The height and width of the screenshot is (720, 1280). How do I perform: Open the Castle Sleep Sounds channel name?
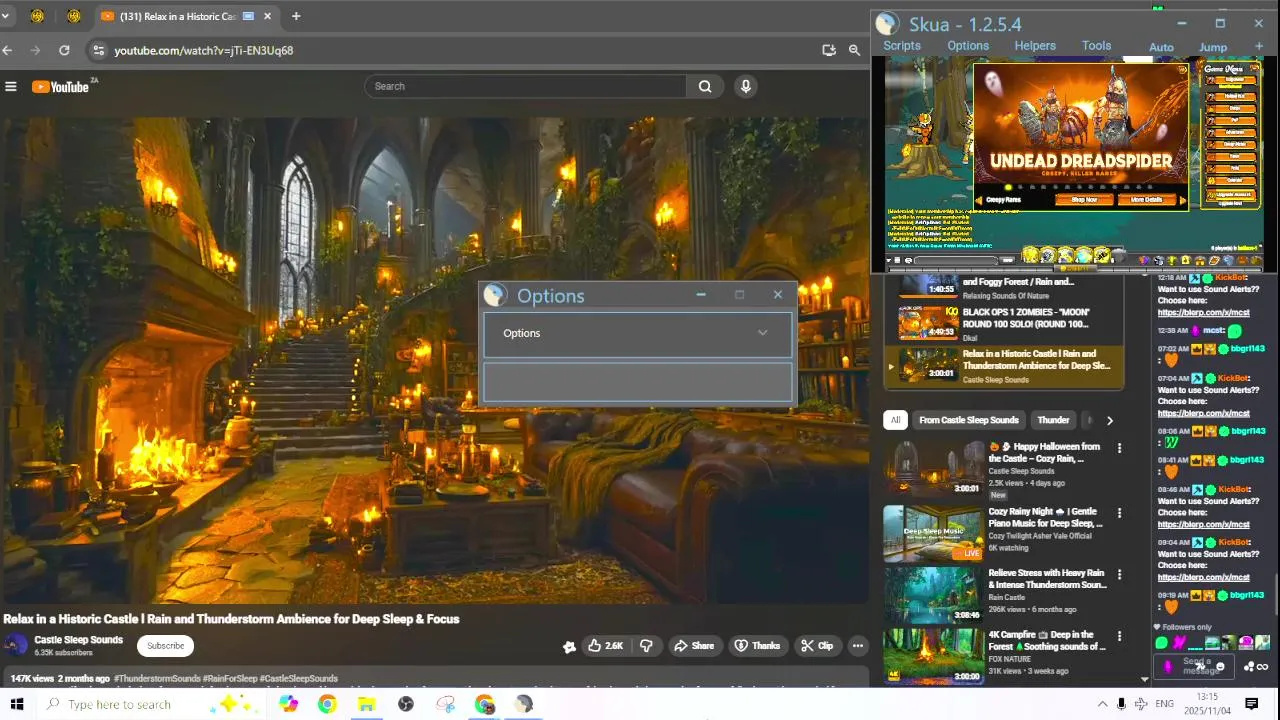[x=79, y=640]
